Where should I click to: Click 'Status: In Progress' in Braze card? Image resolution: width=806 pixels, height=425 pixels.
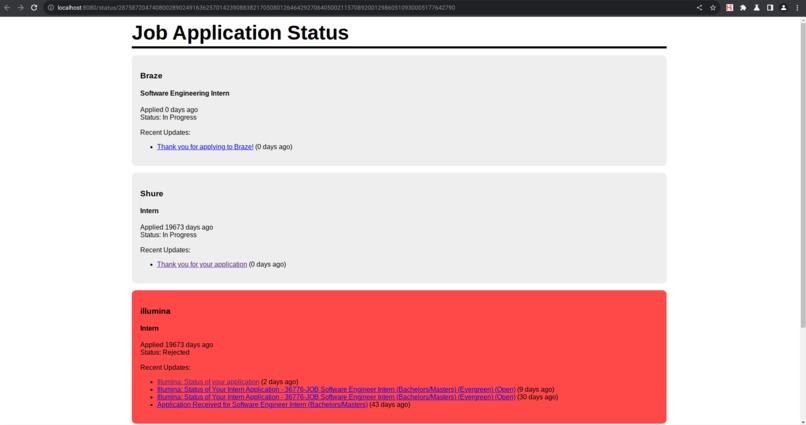point(168,117)
